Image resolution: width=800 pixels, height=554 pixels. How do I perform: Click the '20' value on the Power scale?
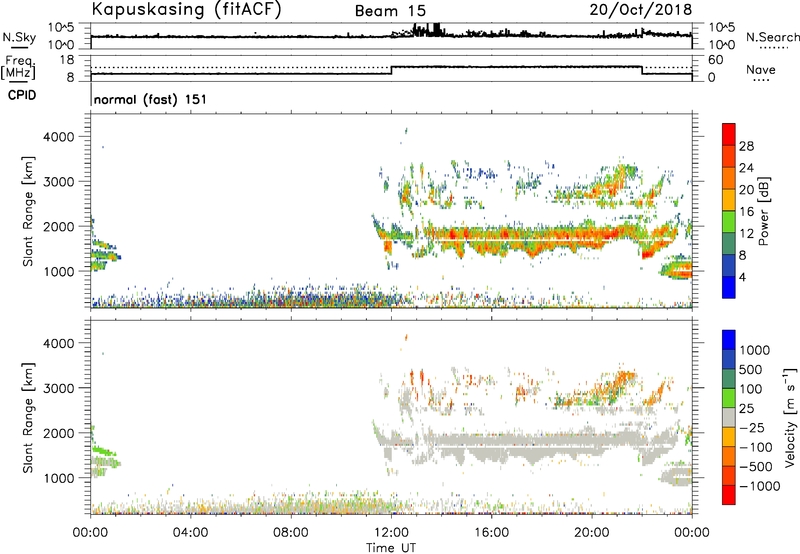[x=746, y=190]
